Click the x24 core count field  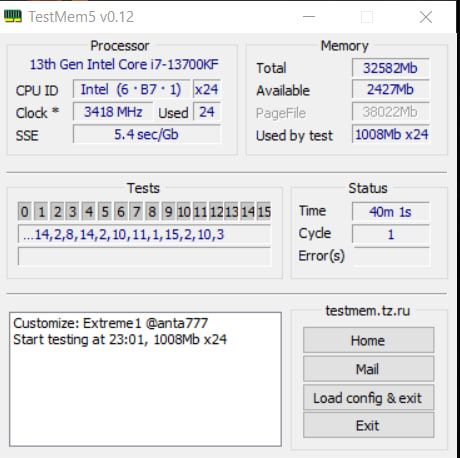207,89
